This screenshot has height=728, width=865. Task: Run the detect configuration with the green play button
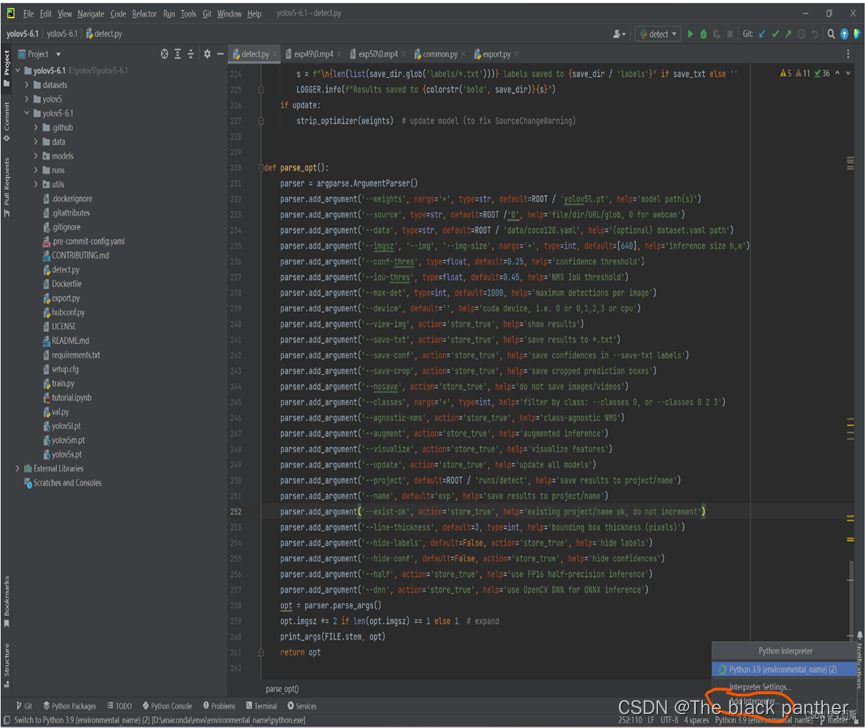(690, 34)
